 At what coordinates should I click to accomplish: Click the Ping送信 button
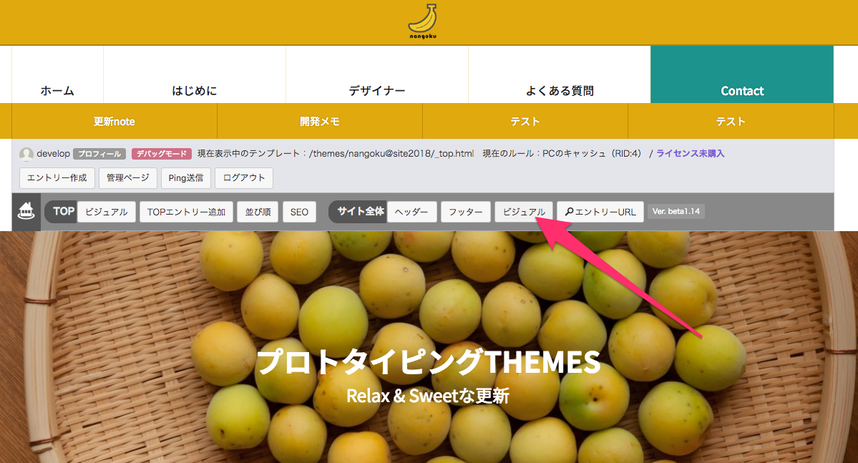(185, 178)
